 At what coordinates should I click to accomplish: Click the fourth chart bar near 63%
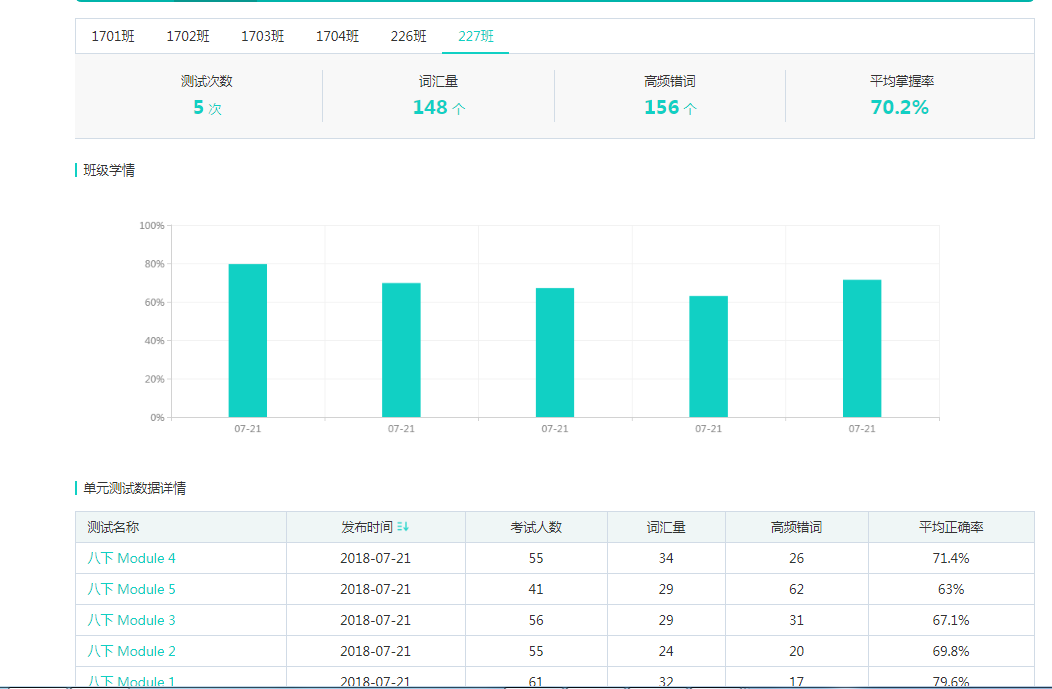click(x=708, y=357)
